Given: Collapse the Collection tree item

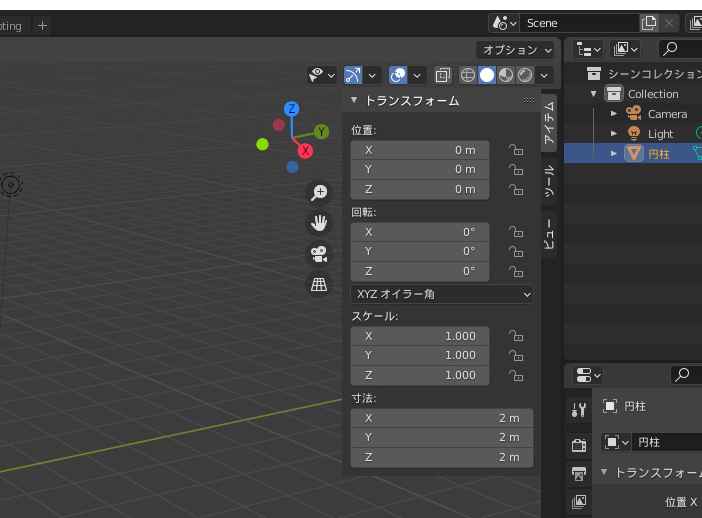Looking at the screenshot, I should point(593,94).
